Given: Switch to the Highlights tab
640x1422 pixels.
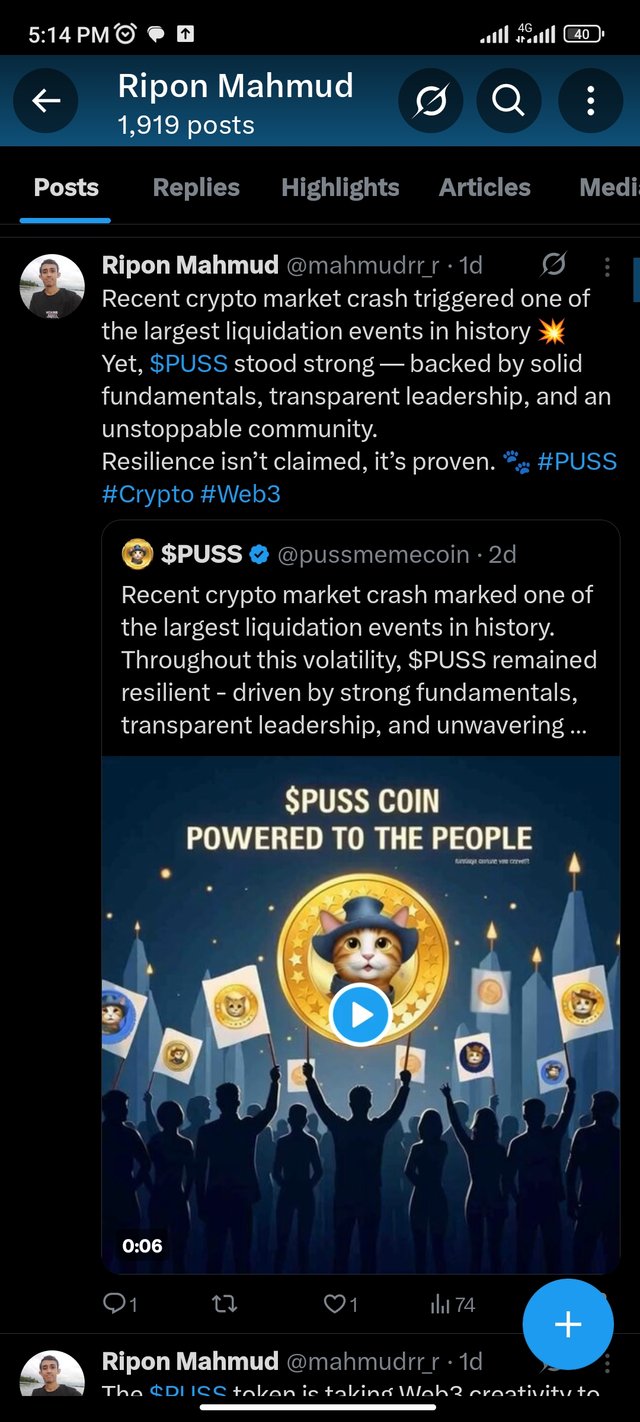Looking at the screenshot, I should coord(340,188).
